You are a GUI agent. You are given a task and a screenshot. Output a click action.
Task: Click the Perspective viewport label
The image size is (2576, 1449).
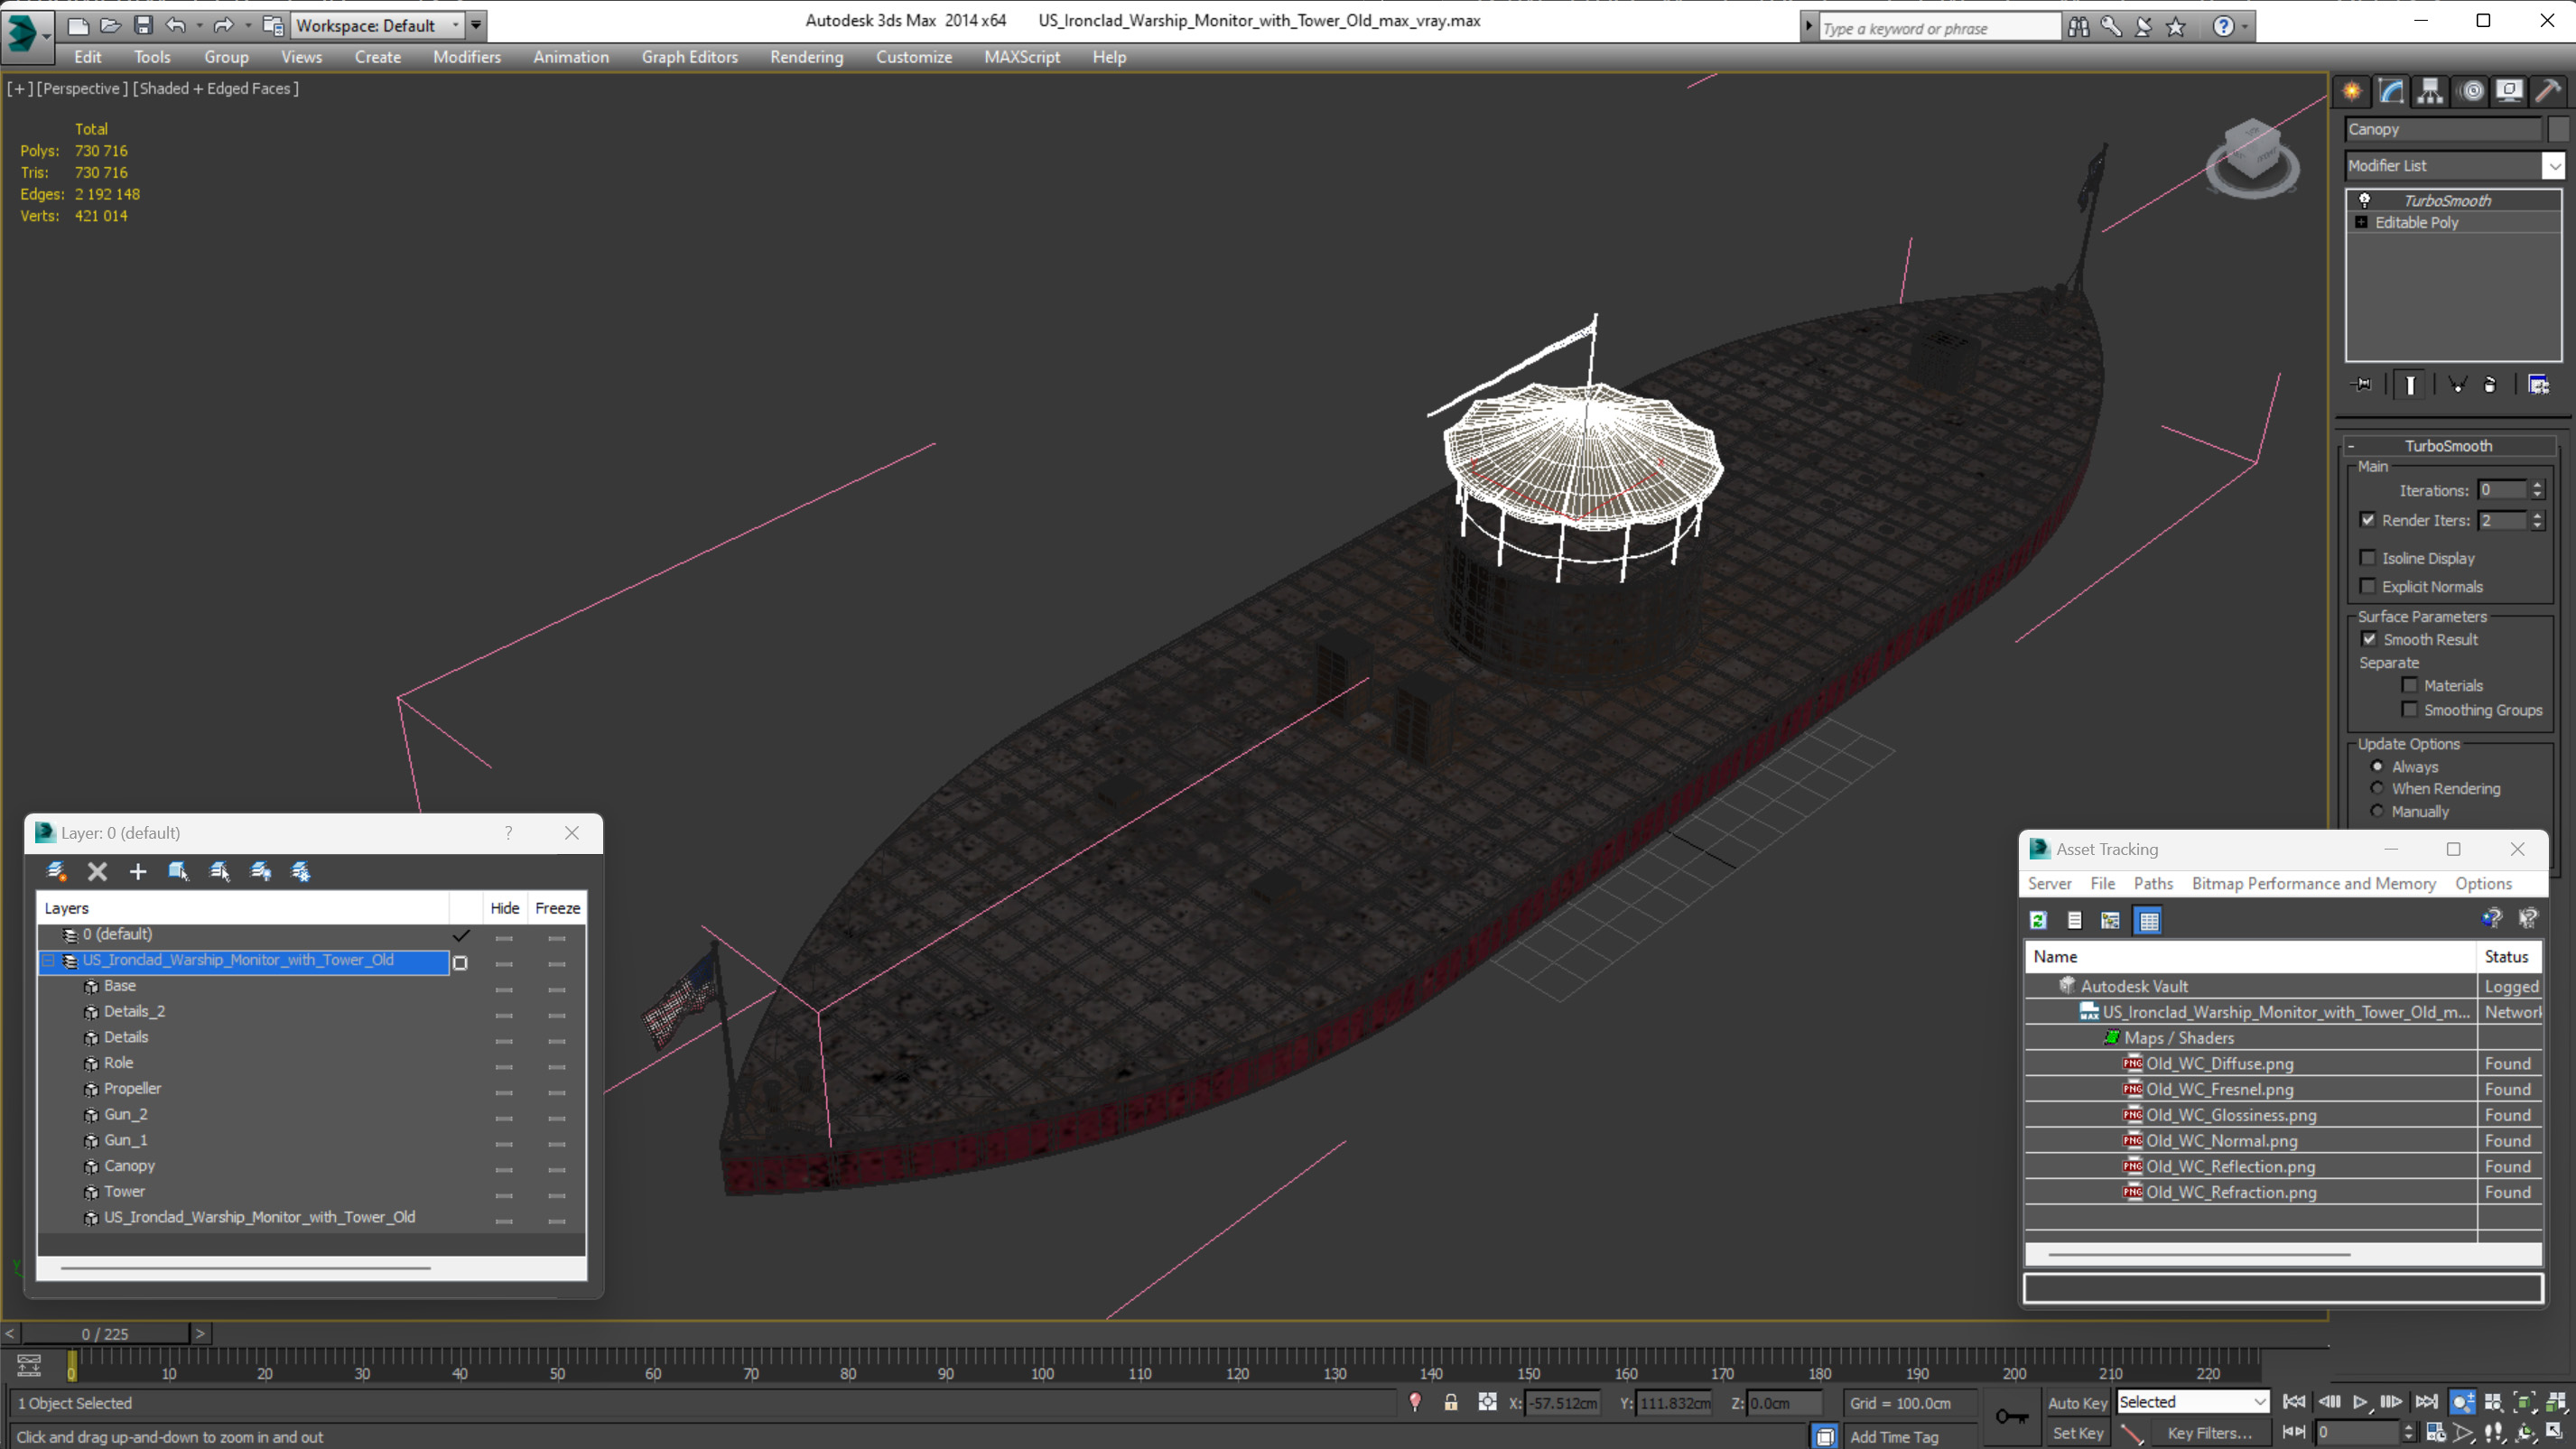coord(82,88)
